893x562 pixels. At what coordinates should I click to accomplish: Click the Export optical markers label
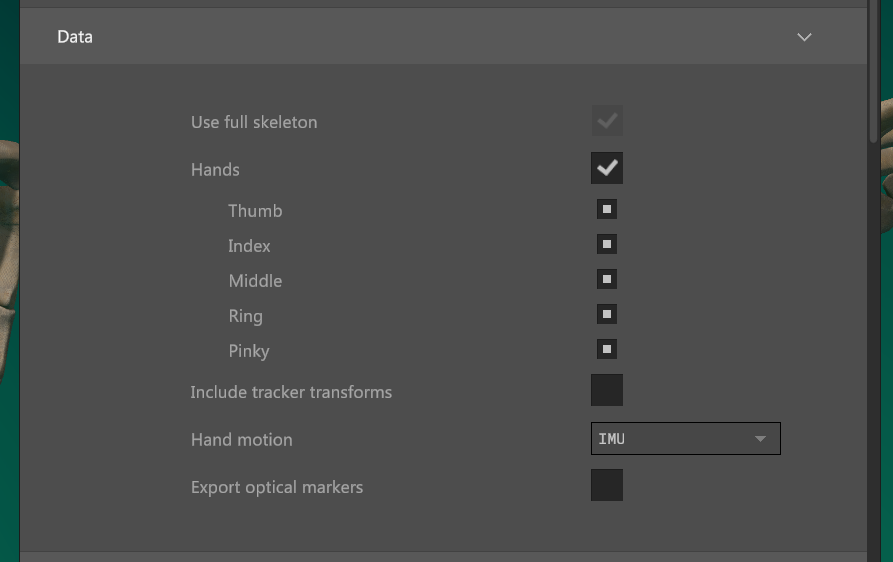click(277, 488)
